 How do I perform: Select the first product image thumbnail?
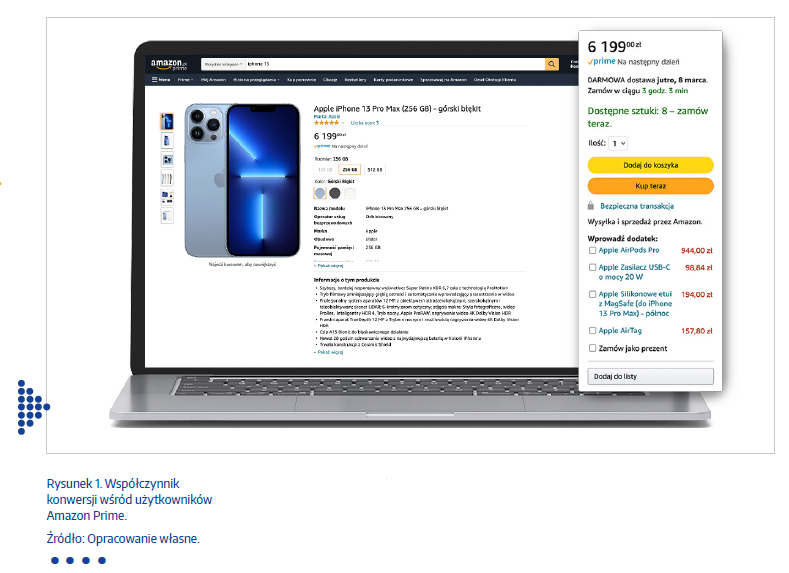click(167, 121)
